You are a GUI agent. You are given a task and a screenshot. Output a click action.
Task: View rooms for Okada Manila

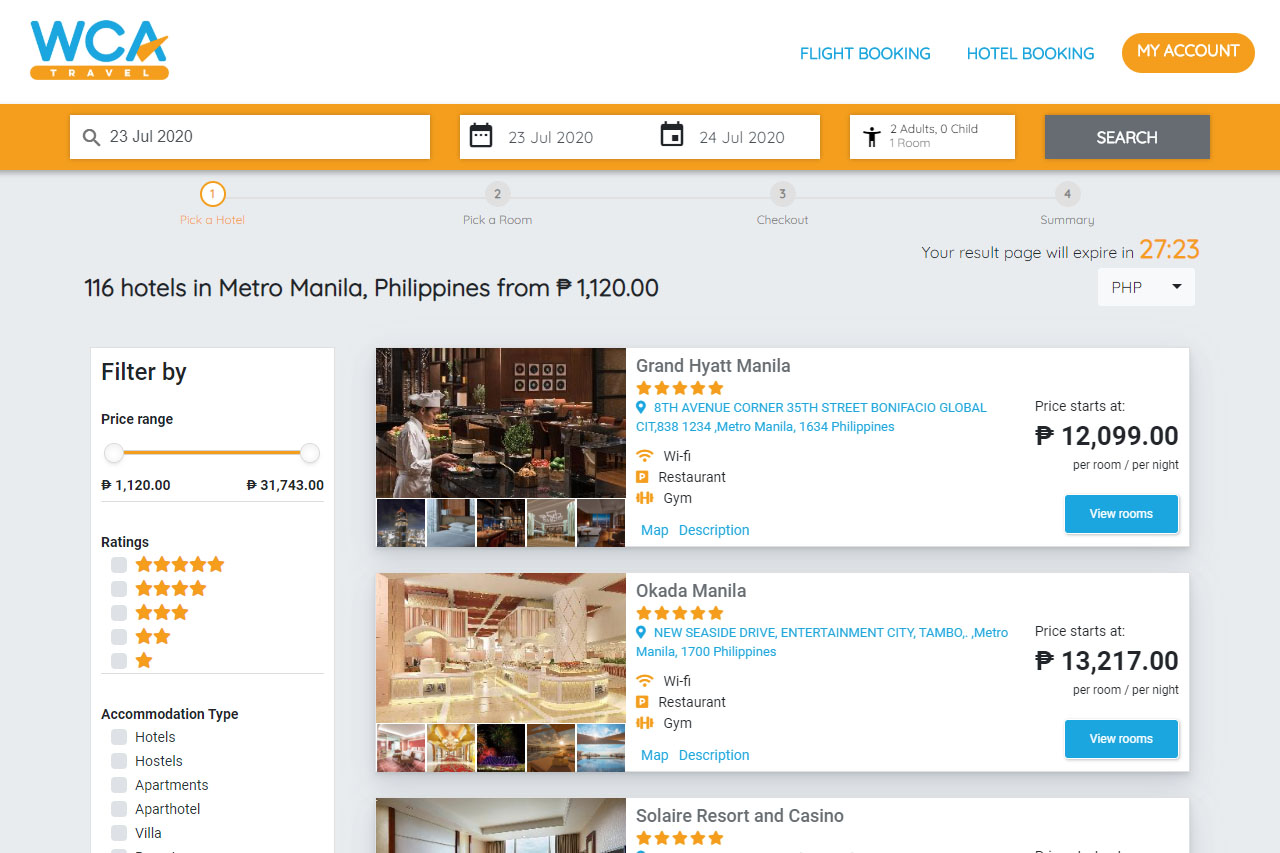(x=1121, y=739)
